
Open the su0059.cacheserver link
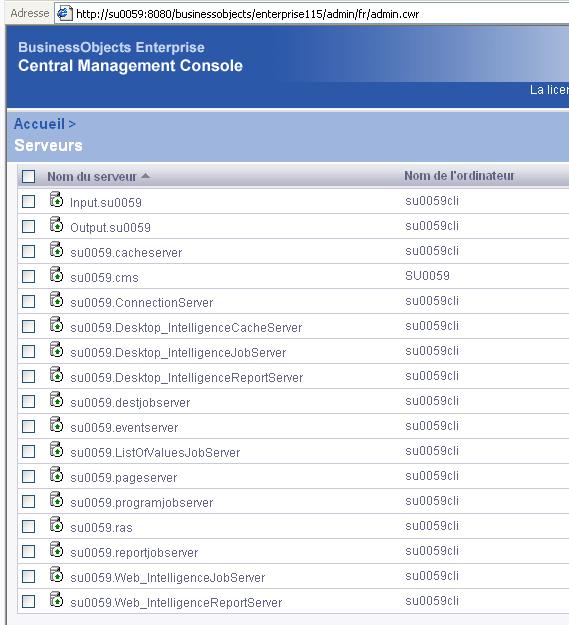click(x=126, y=253)
